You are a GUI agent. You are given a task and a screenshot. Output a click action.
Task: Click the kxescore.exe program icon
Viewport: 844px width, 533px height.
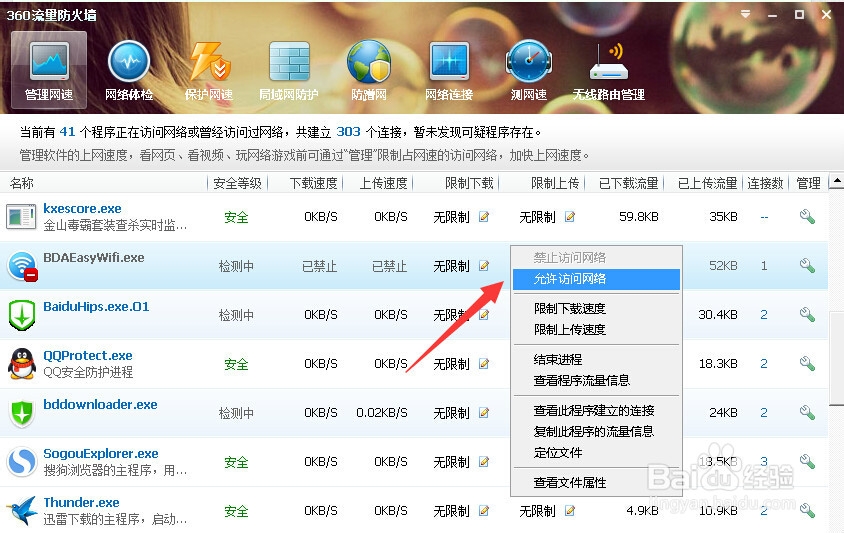[21, 217]
